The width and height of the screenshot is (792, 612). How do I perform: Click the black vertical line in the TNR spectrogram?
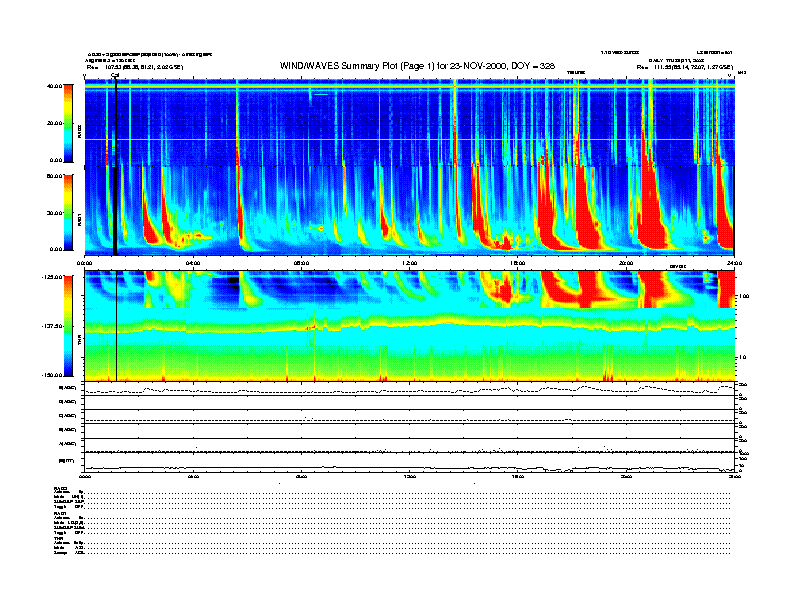click(117, 326)
